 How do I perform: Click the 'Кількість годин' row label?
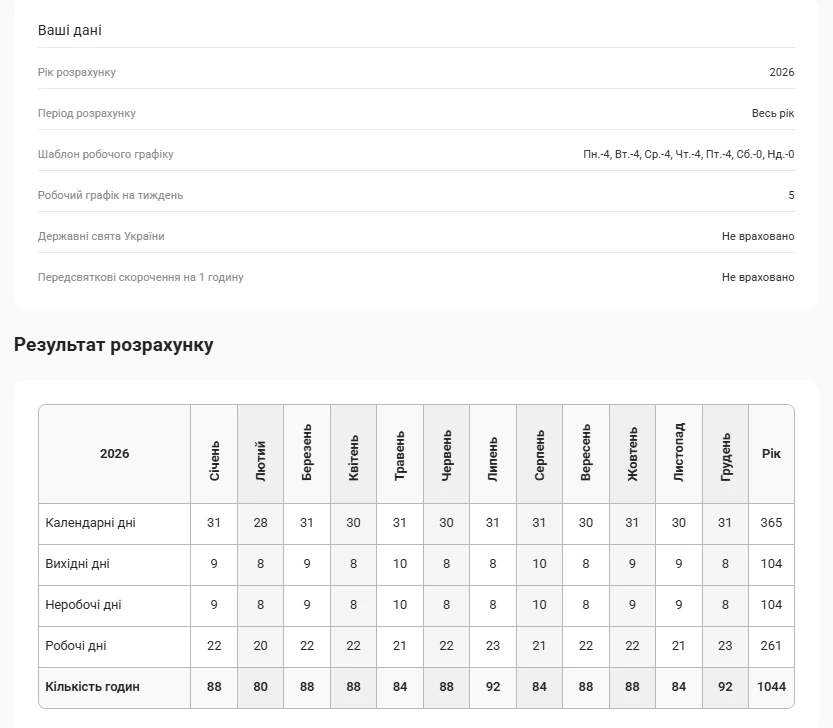coord(92,687)
